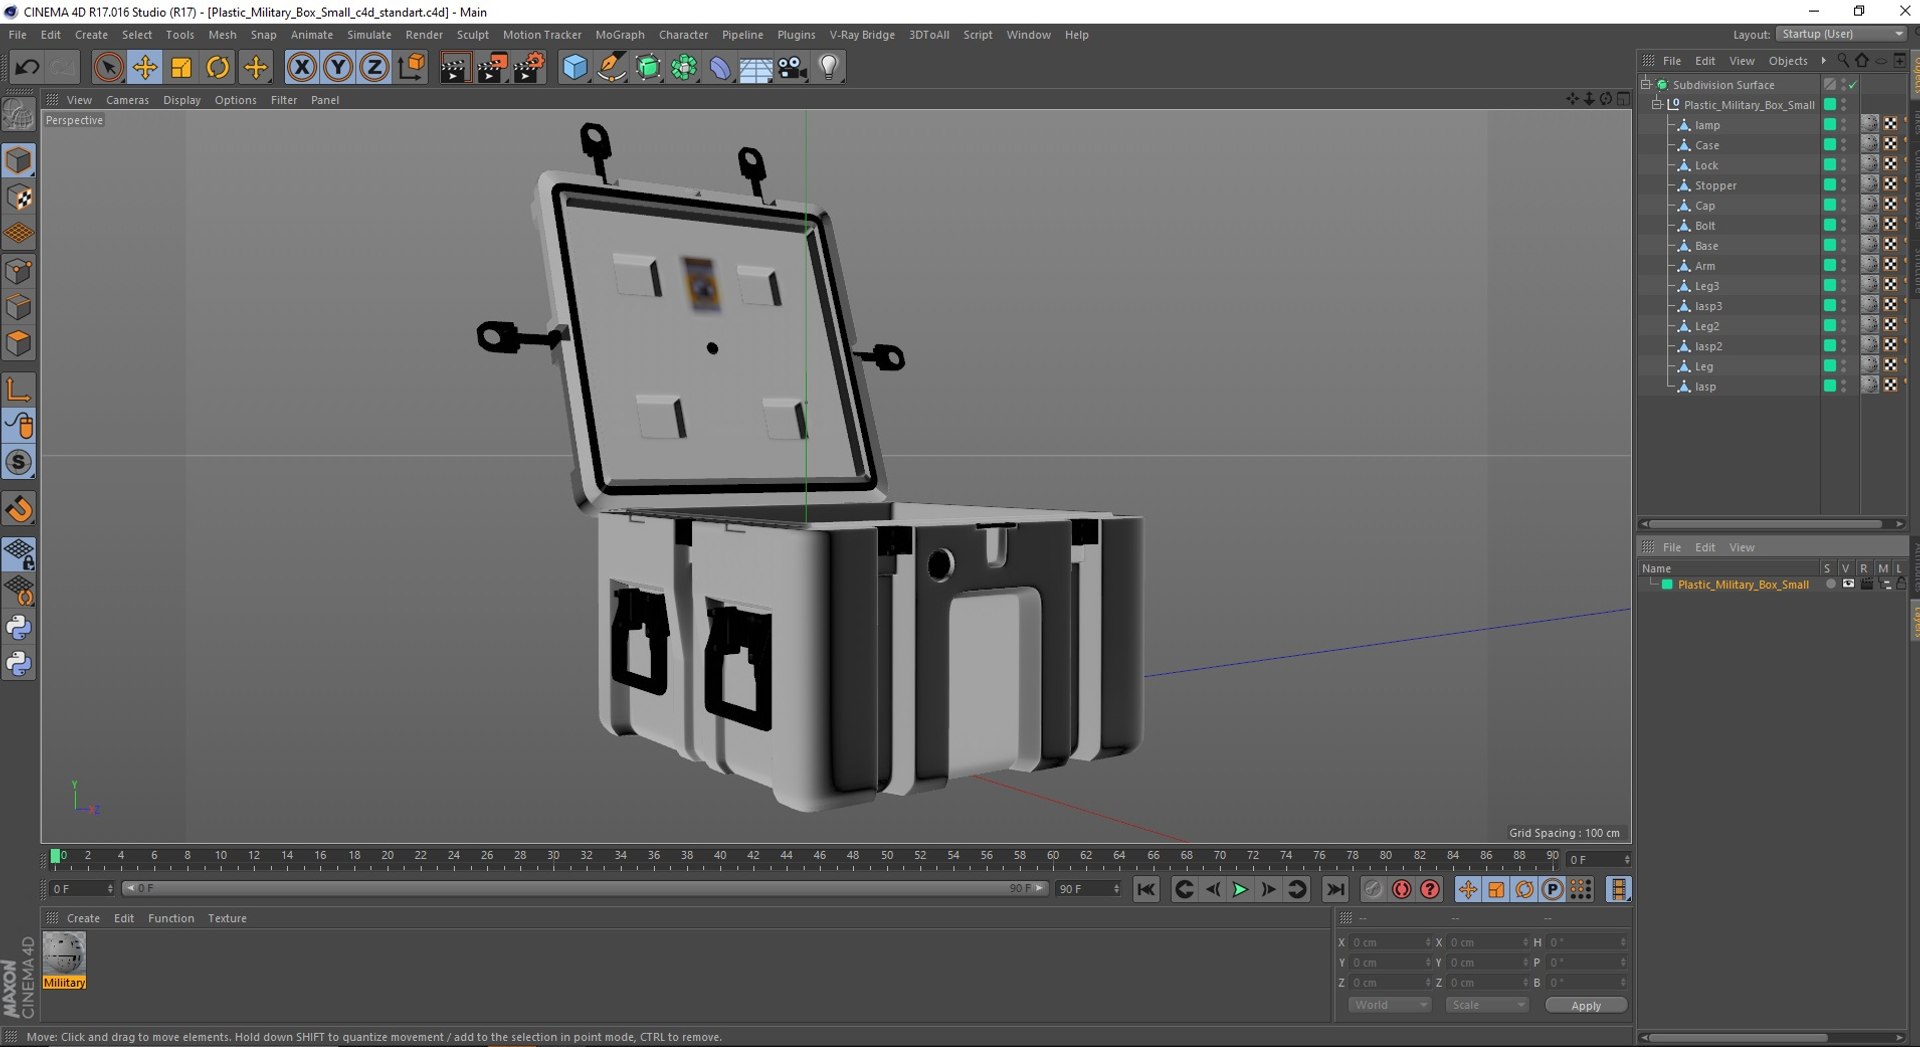The image size is (1920, 1047).
Task: Switch to Edges mode
Action: coord(19,306)
